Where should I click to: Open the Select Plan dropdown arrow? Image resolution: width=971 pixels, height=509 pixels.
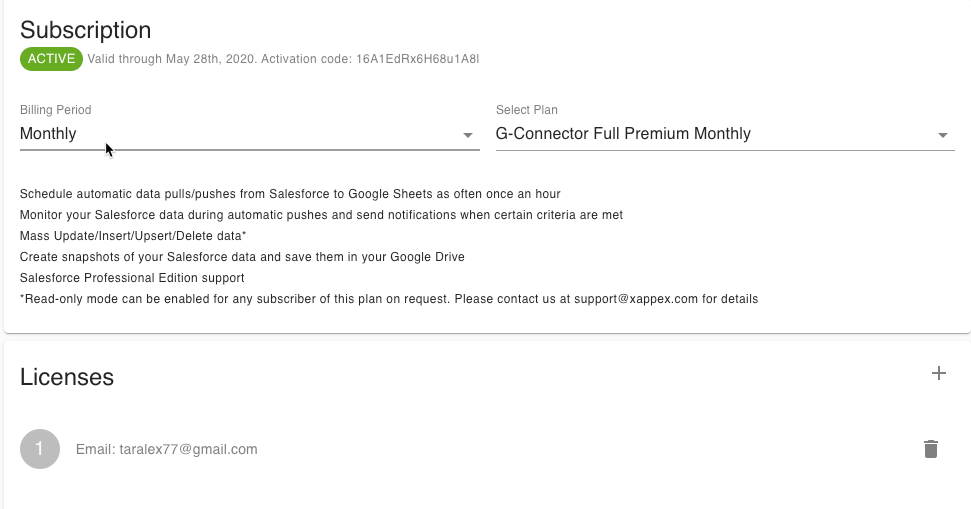coord(942,135)
